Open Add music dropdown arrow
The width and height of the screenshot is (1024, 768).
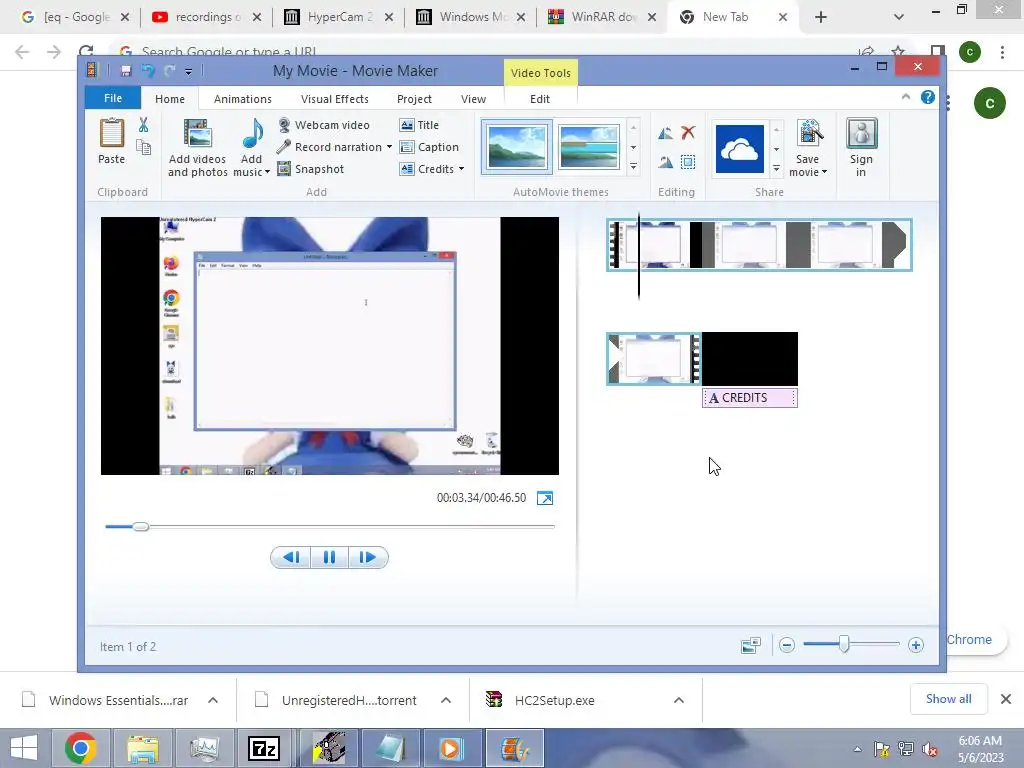pos(267,172)
